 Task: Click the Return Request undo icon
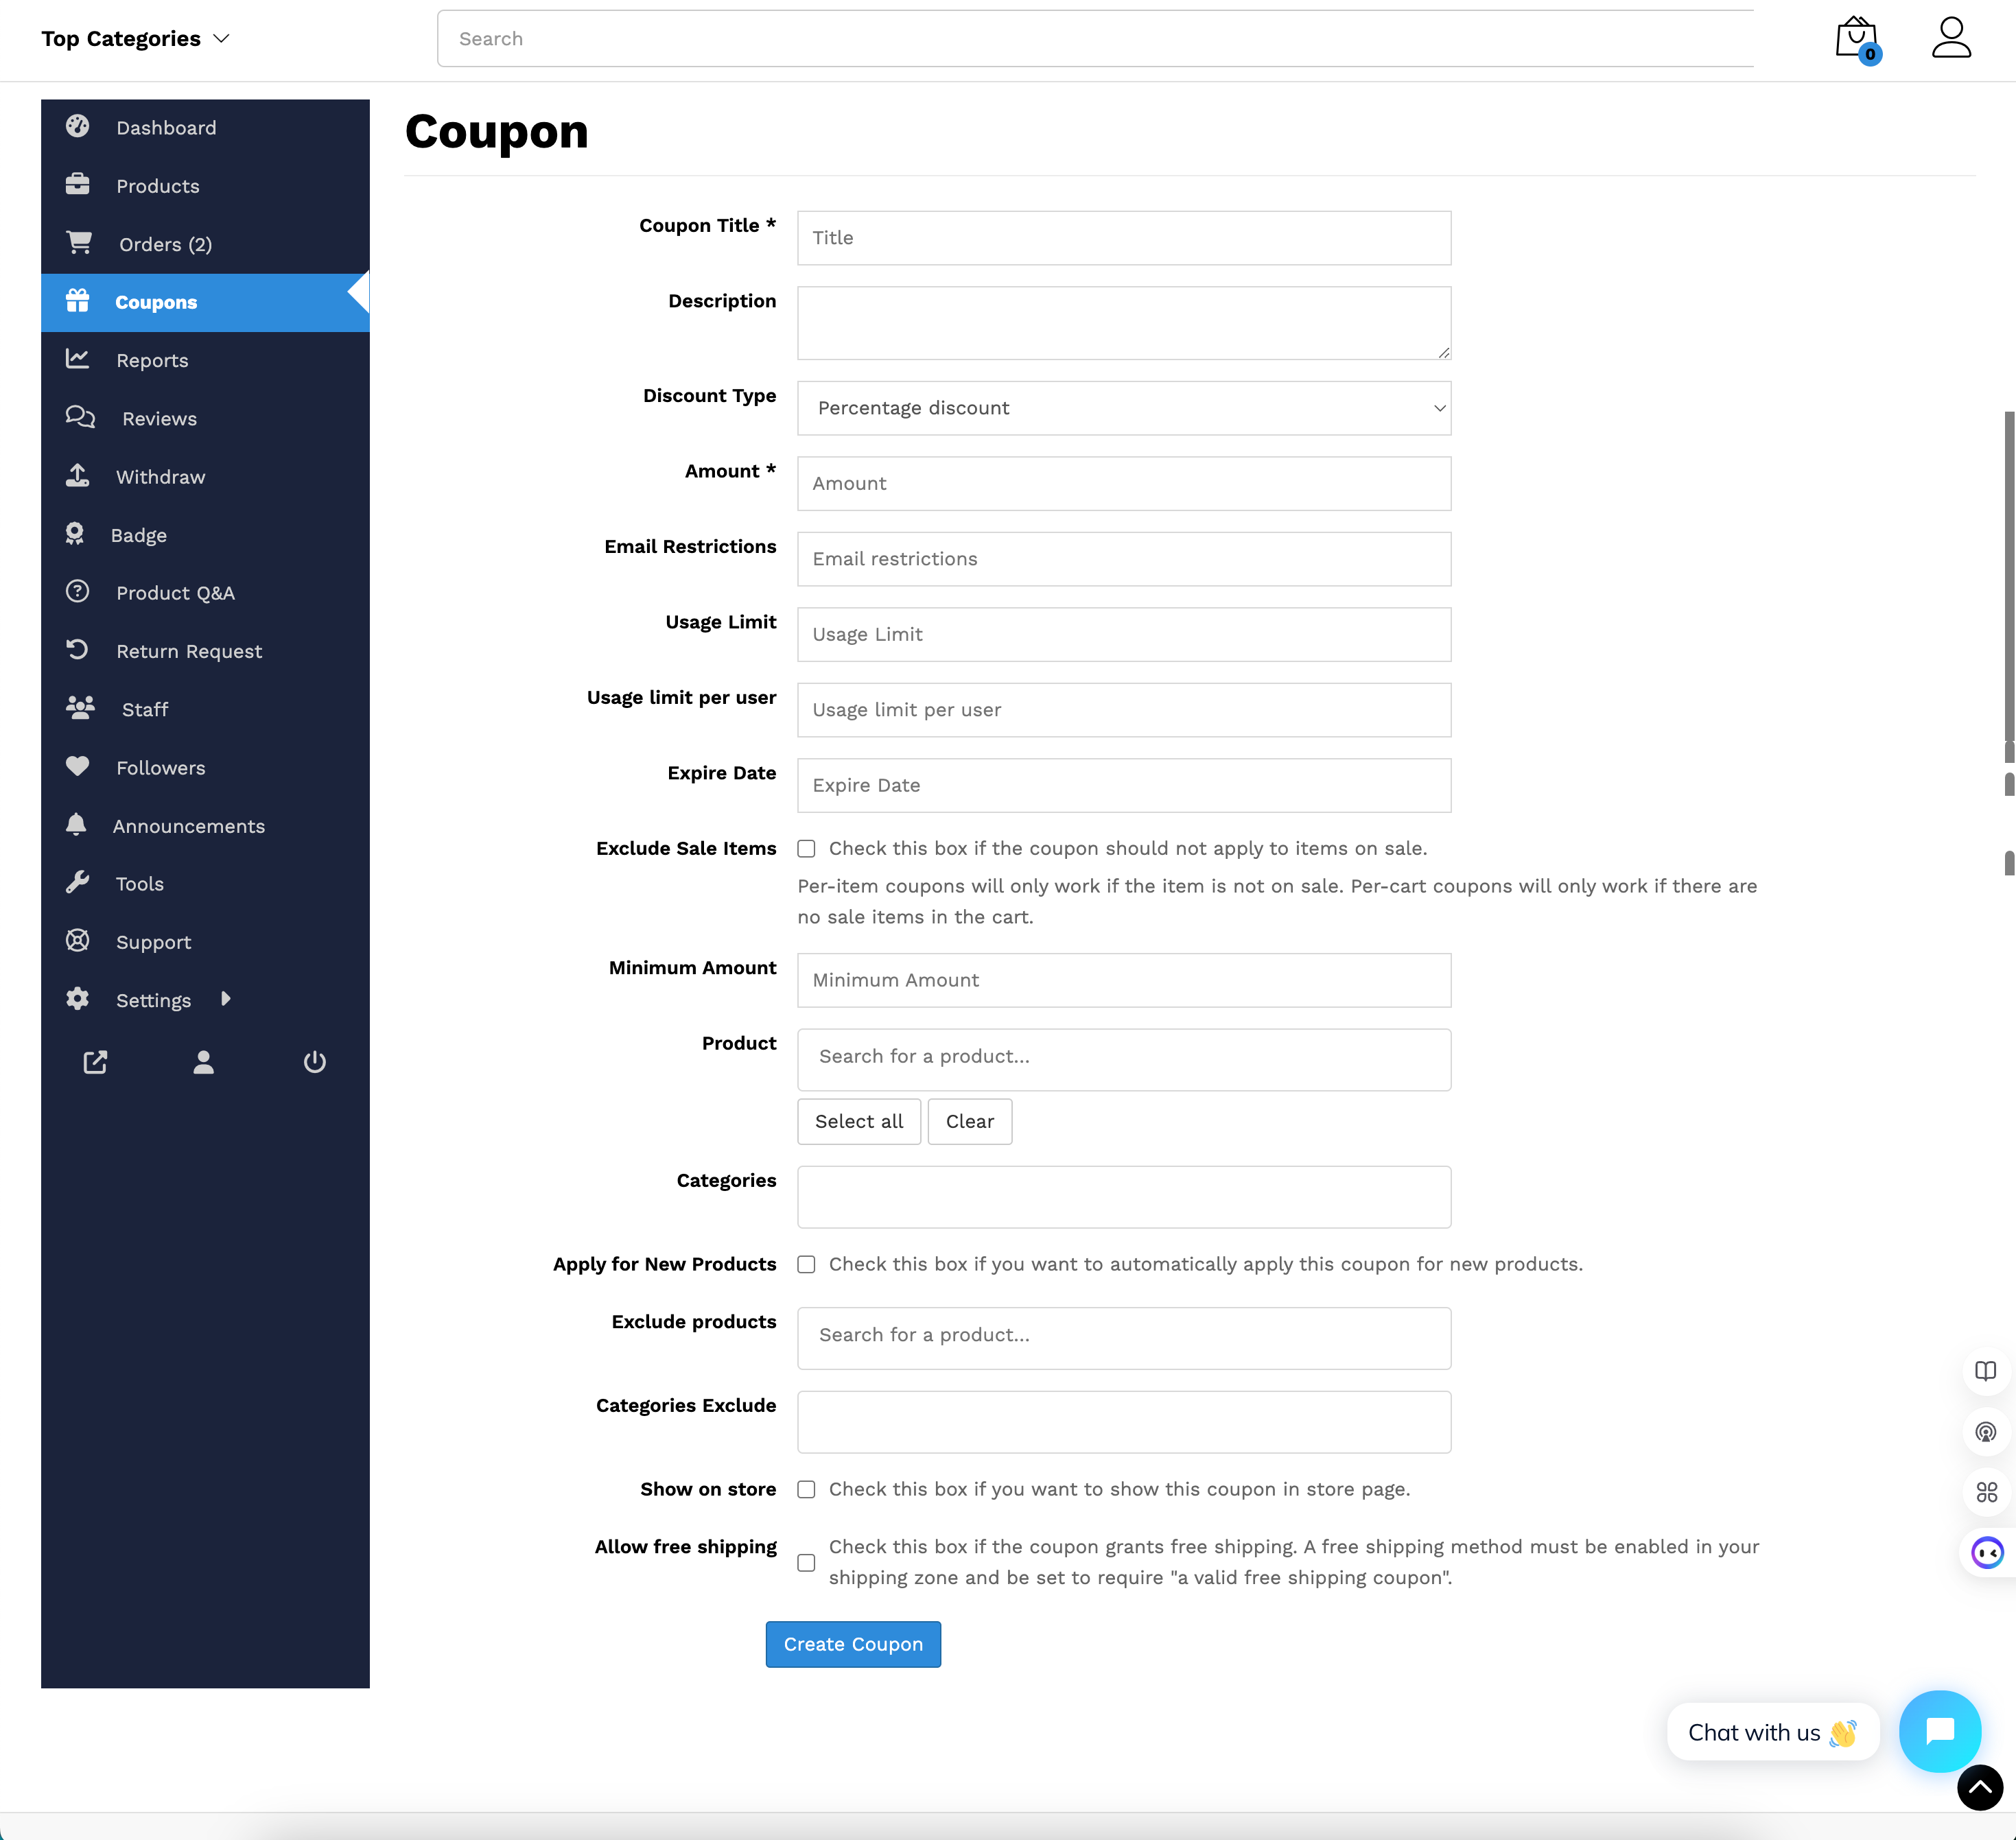point(77,649)
